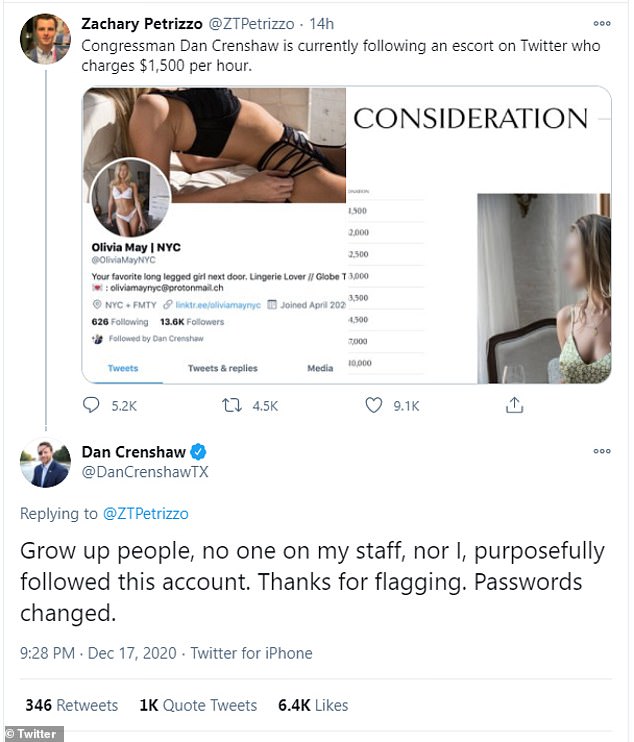The height and width of the screenshot is (742, 634).
Task: Open the @ZTPetrizzo mention link
Action: pyautogui.click(x=146, y=513)
